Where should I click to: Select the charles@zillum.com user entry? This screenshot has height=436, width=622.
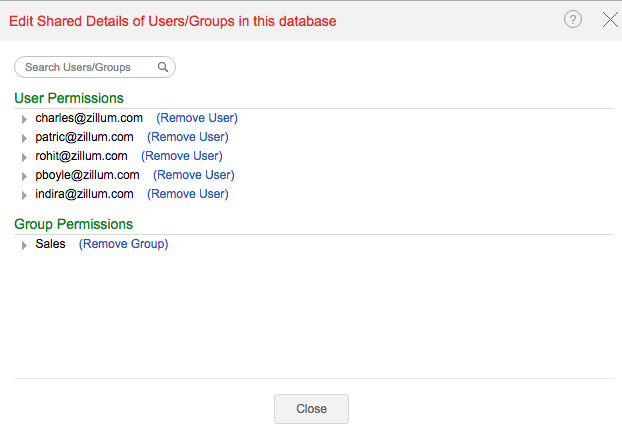[89, 118]
